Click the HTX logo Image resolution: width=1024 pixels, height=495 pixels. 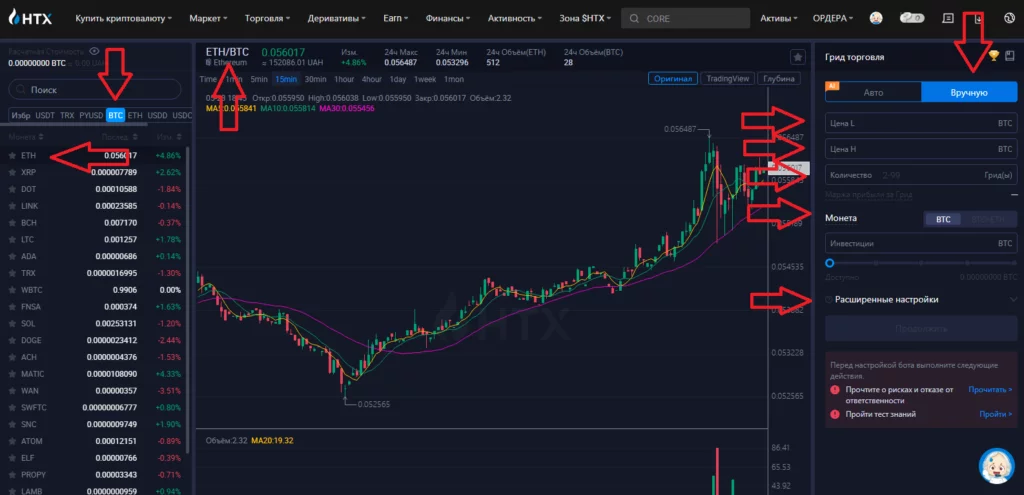(31, 17)
